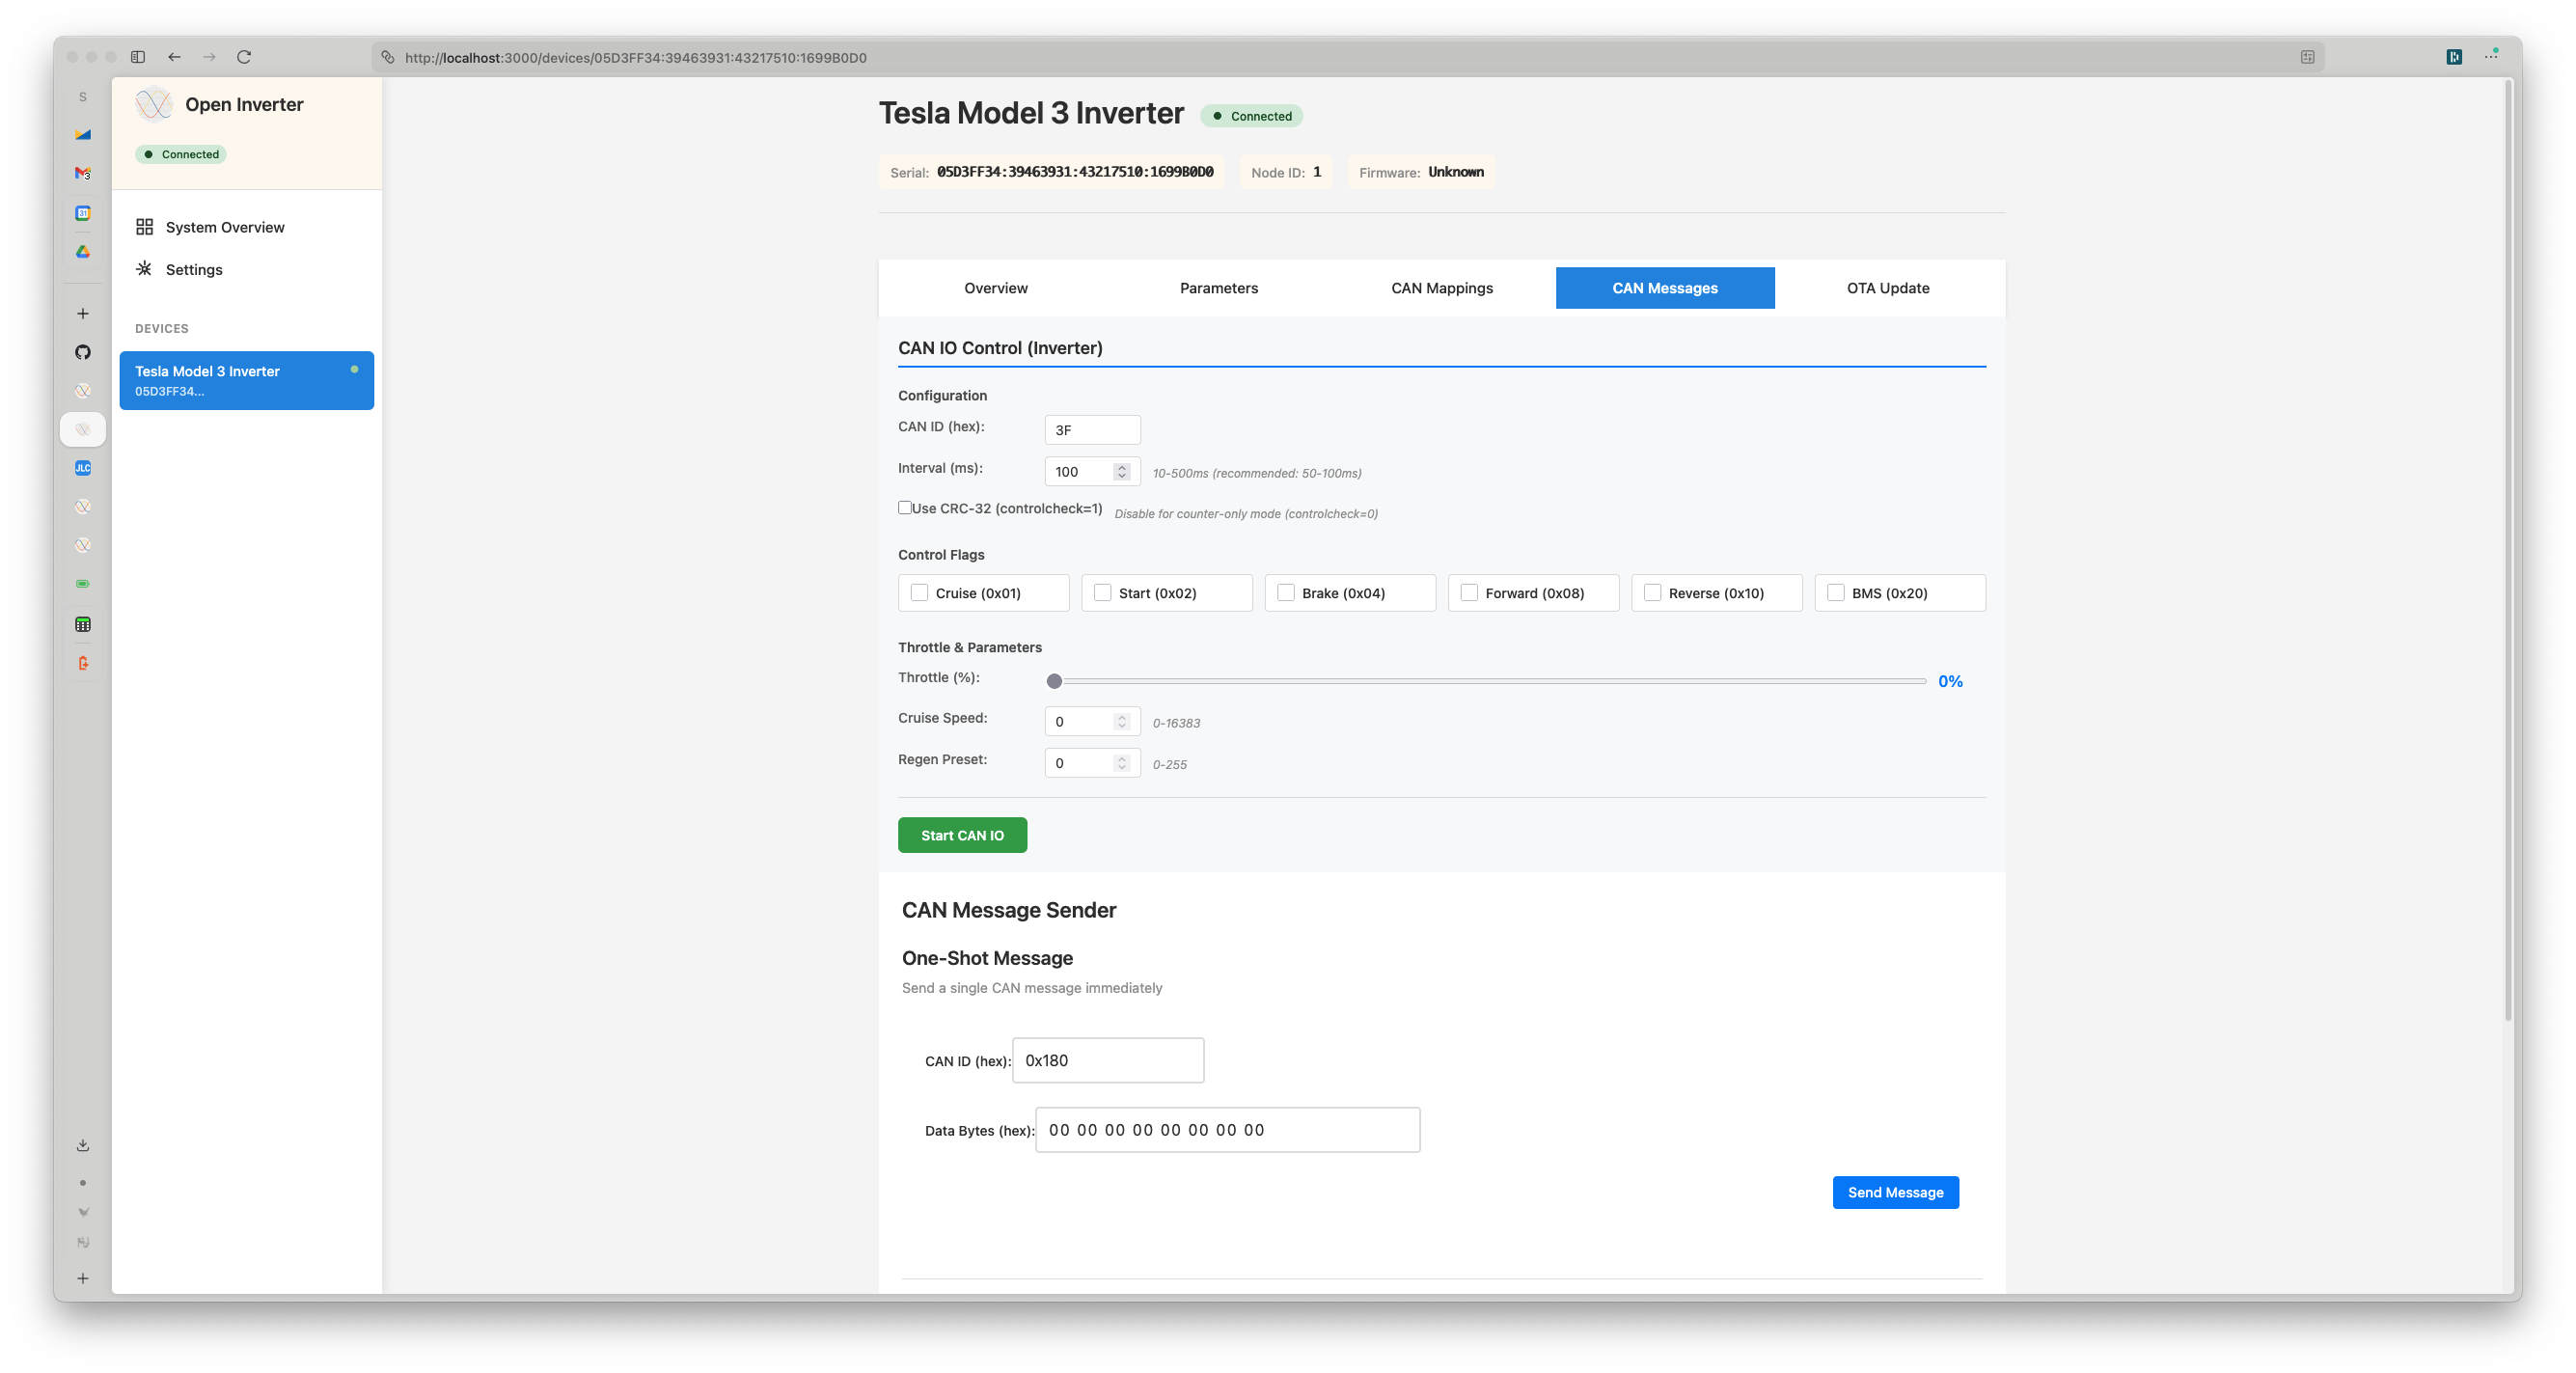Click the Regen Preset stepper arrows
Screen dimensions: 2576x1373
click(x=1122, y=763)
